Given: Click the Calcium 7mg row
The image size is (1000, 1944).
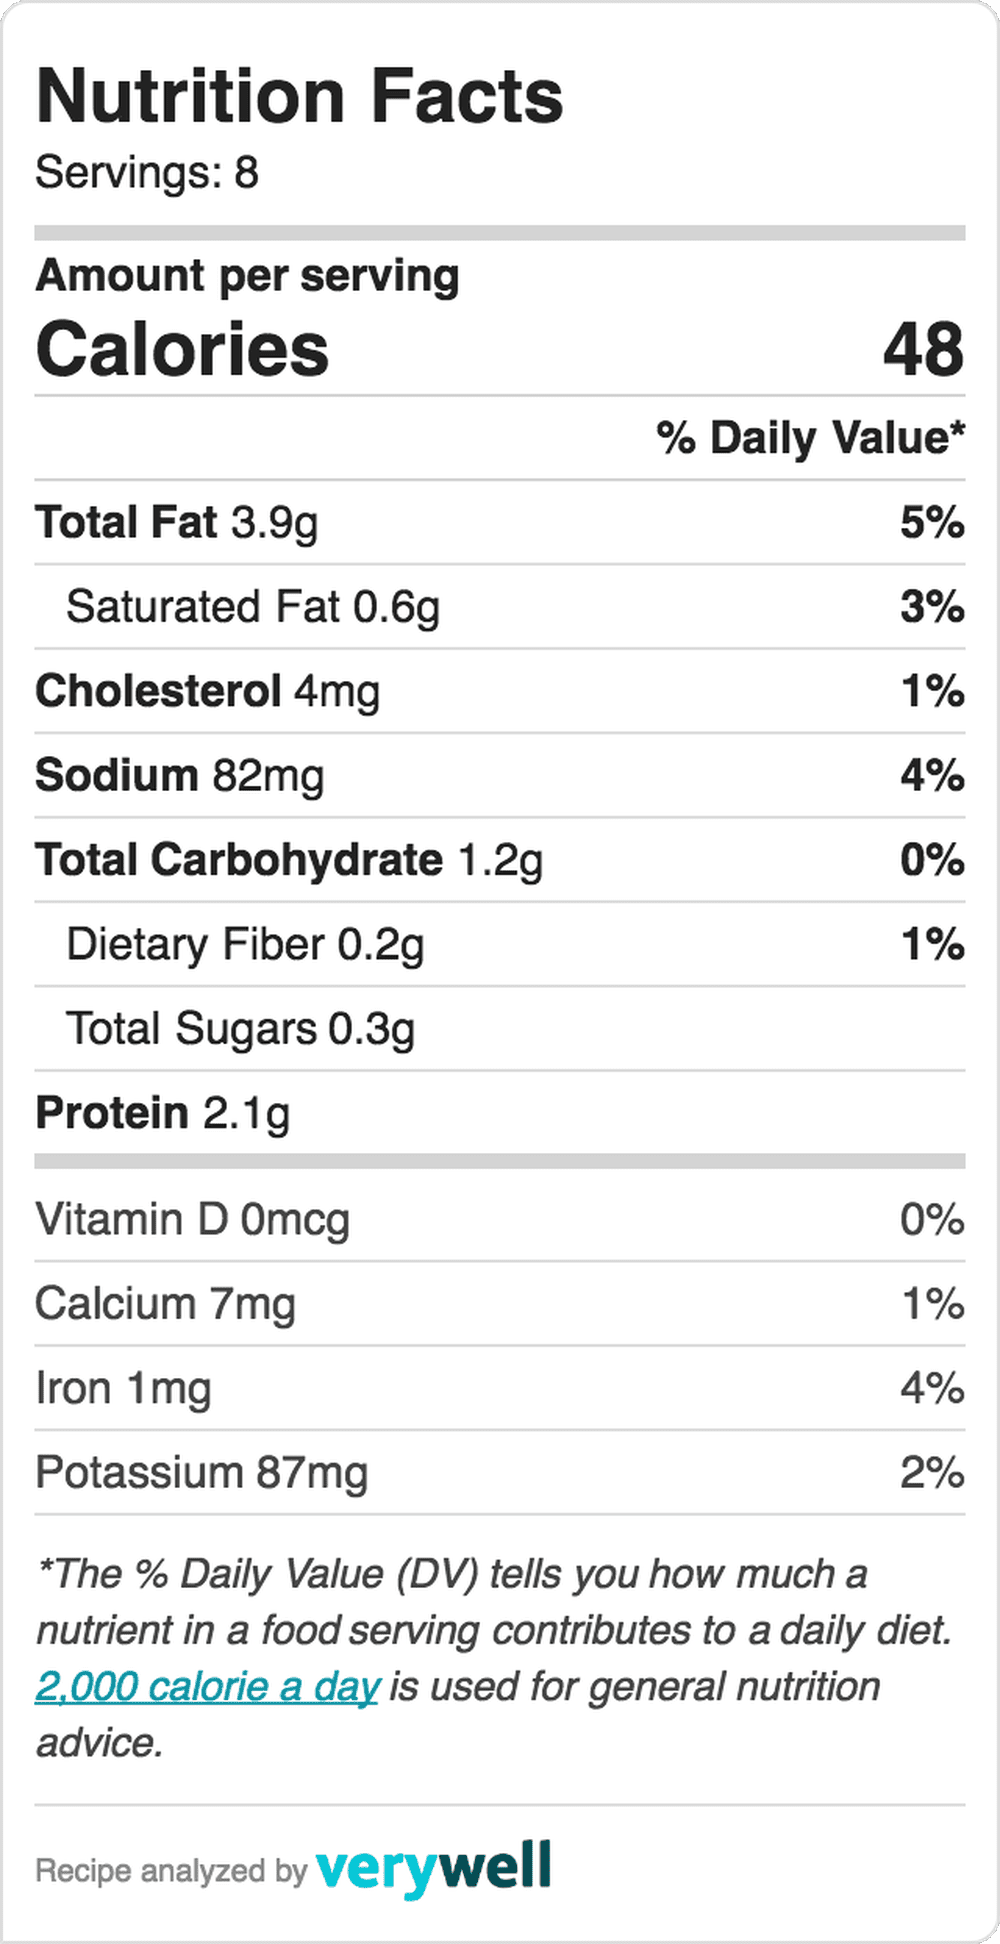Looking at the screenshot, I should (500, 1304).
